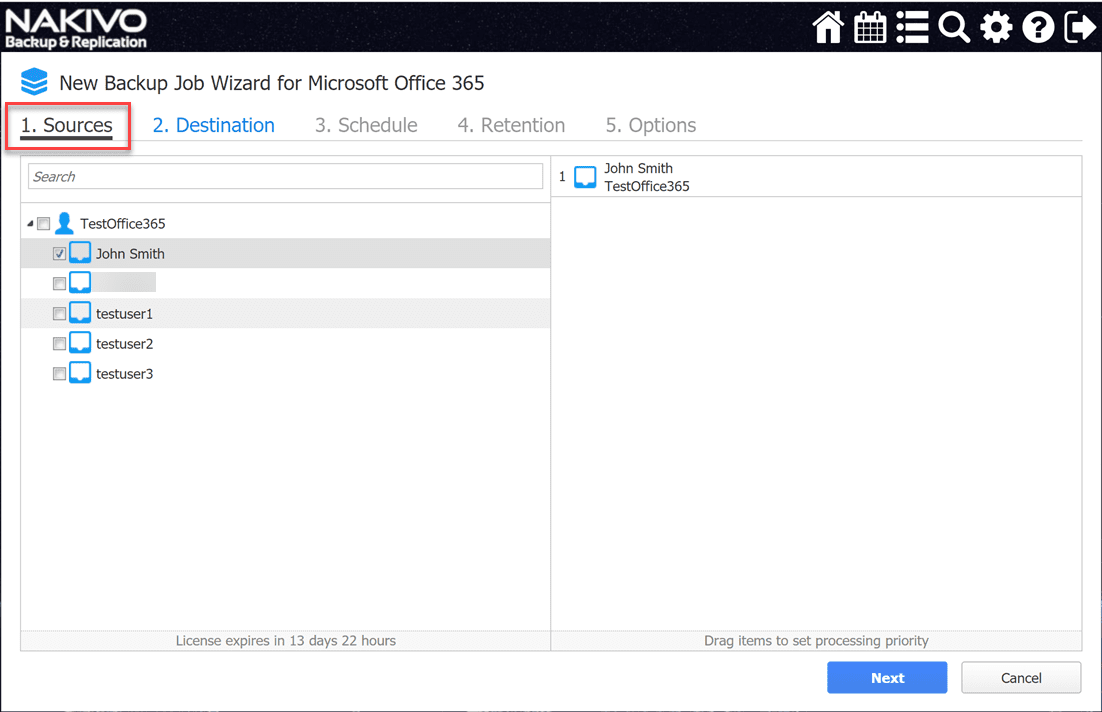Screen dimensions: 1102x712
Task: Click the log out arrow icon
Action: pos(1080,27)
